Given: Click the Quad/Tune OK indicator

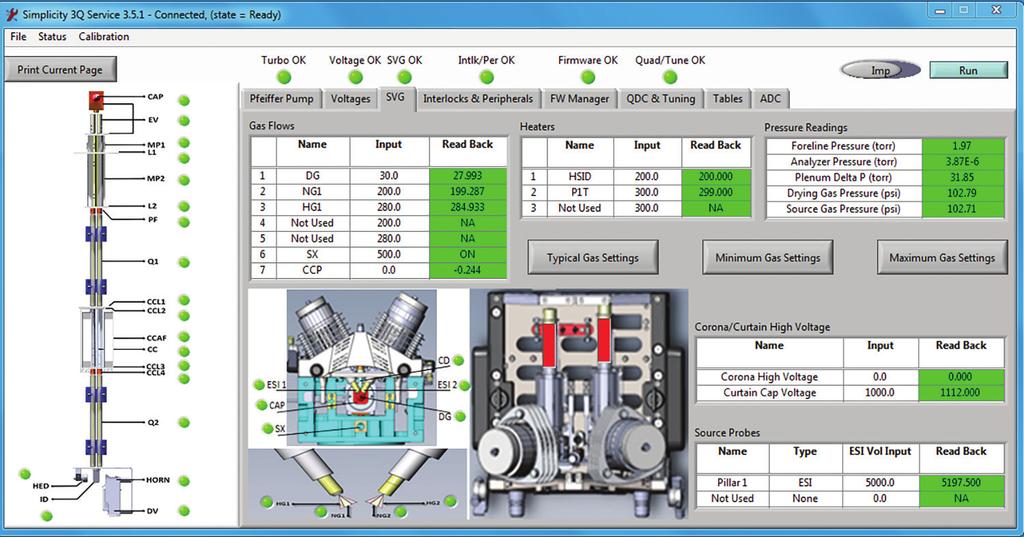Looking at the screenshot, I should (670, 77).
